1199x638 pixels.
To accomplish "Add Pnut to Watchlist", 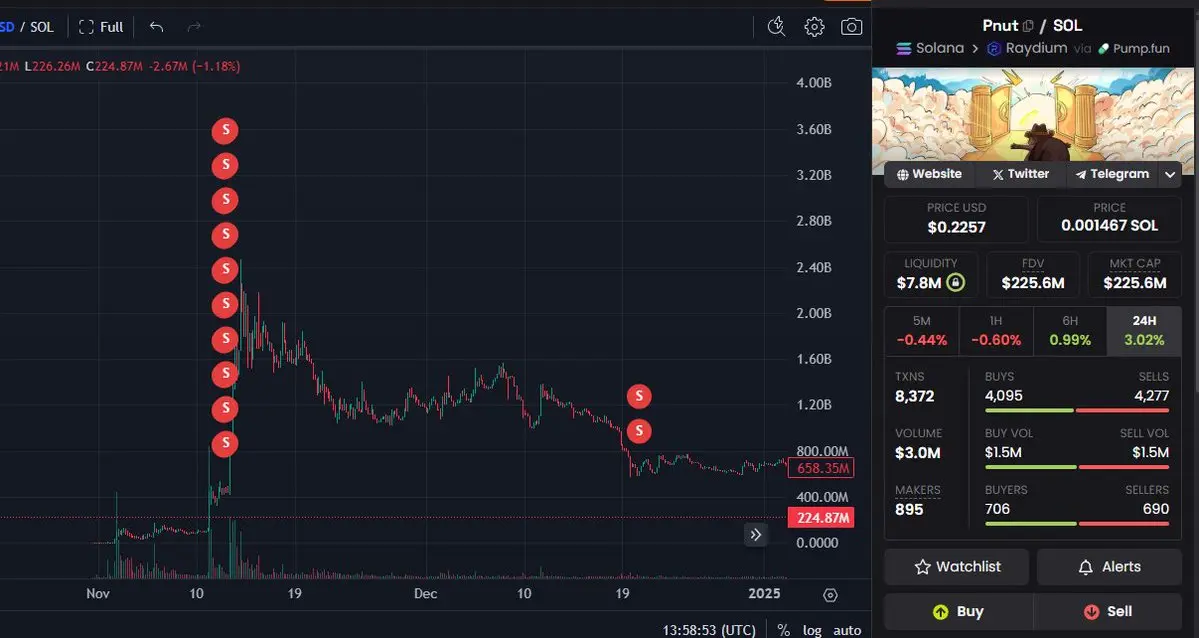I will [x=957, y=567].
